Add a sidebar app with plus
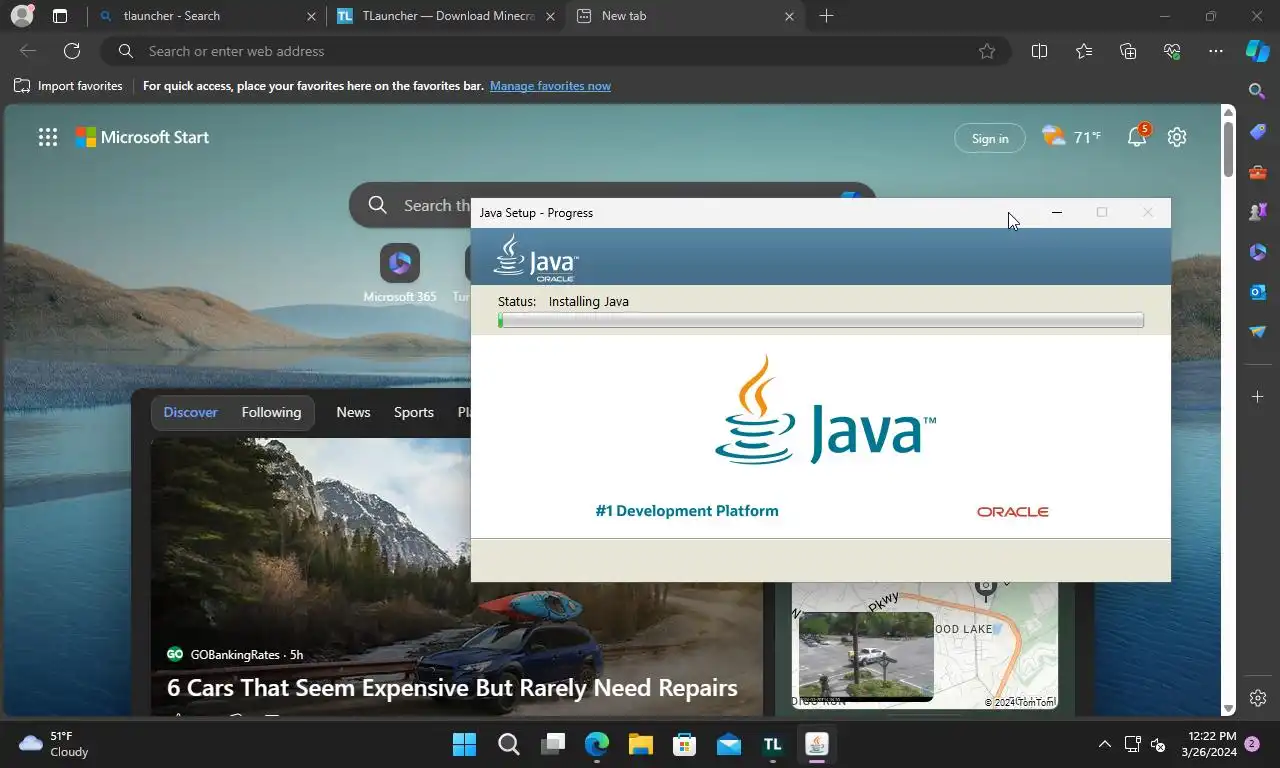Screen dimensions: 1280x768 (x=1258, y=397)
